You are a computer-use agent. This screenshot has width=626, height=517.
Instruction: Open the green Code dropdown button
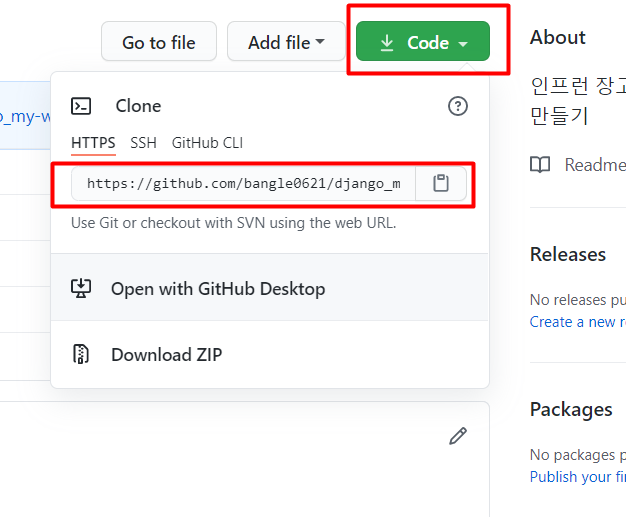point(423,41)
